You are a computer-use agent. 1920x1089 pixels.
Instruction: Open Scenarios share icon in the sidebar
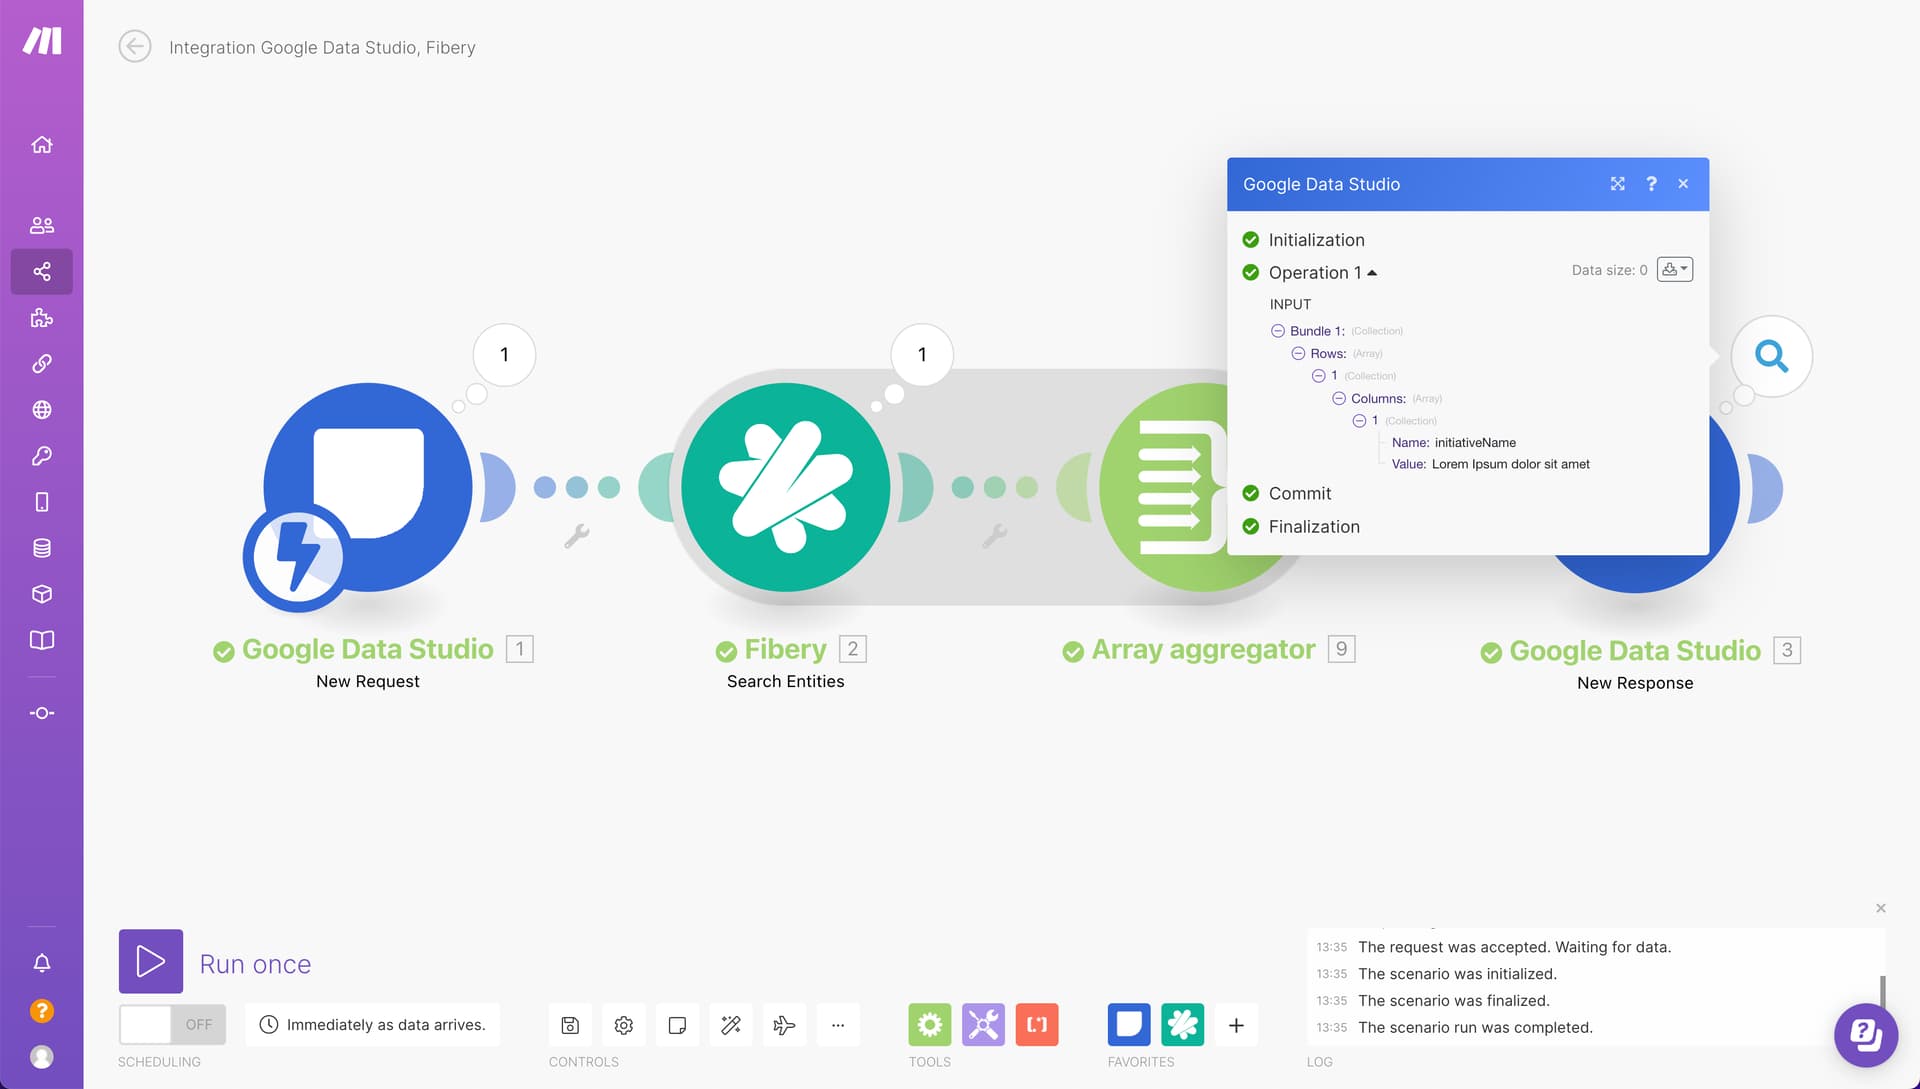[42, 271]
